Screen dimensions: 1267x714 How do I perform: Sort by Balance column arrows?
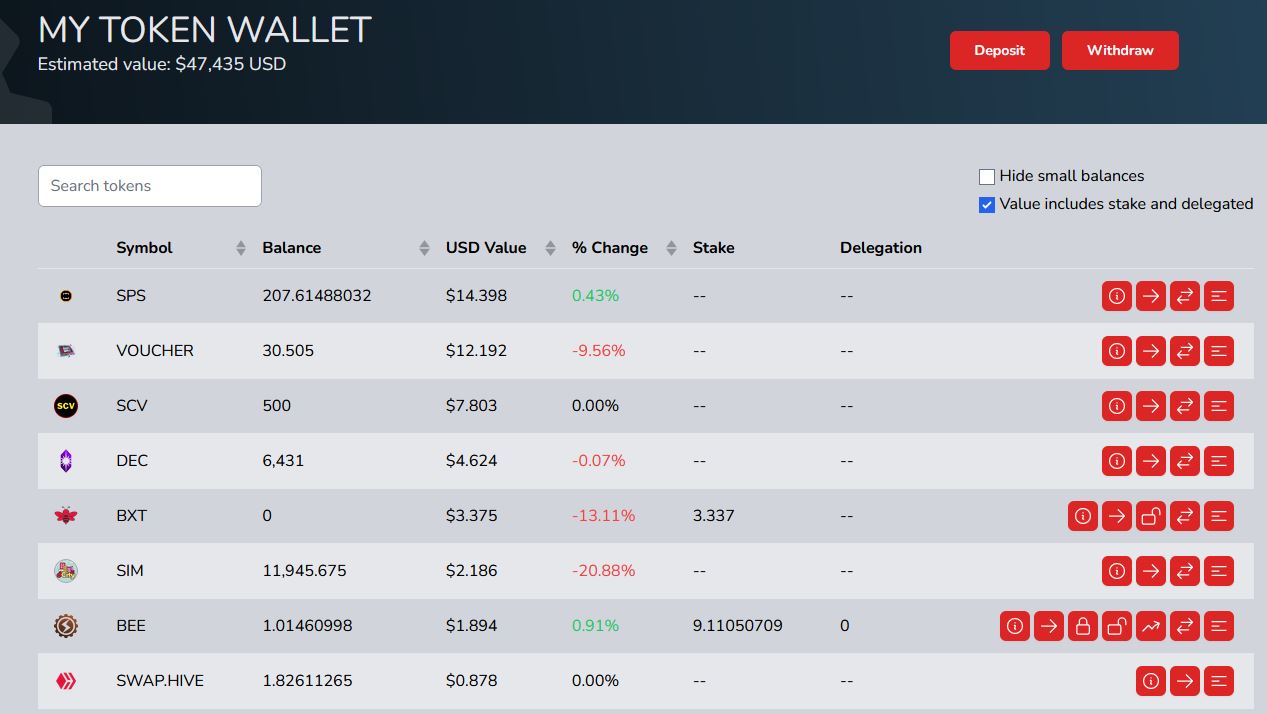pyautogui.click(x=424, y=248)
